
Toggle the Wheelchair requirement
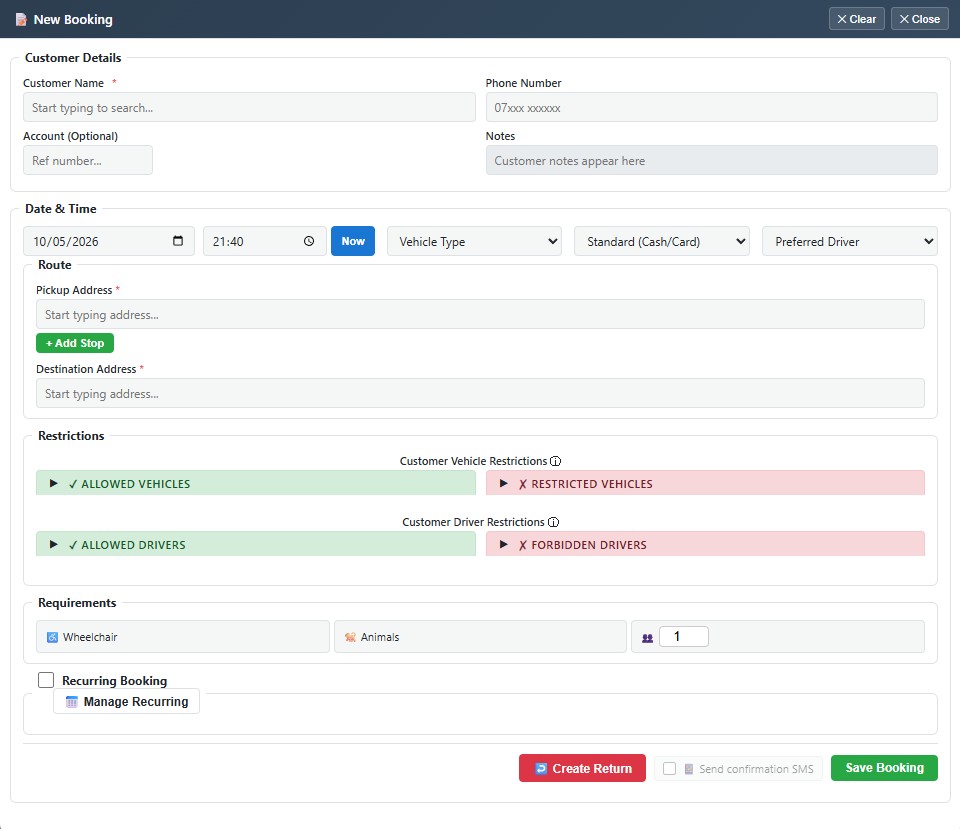(x=182, y=637)
